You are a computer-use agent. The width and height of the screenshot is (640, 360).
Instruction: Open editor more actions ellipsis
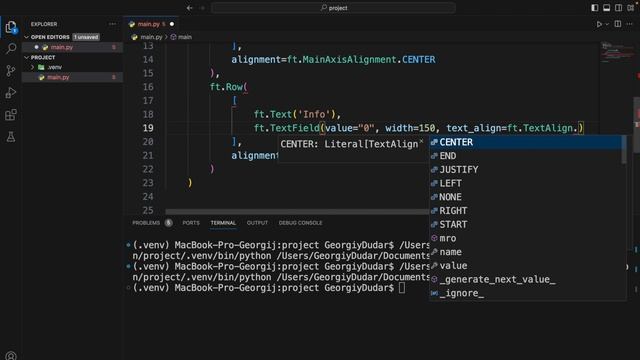[x=630, y=24]
